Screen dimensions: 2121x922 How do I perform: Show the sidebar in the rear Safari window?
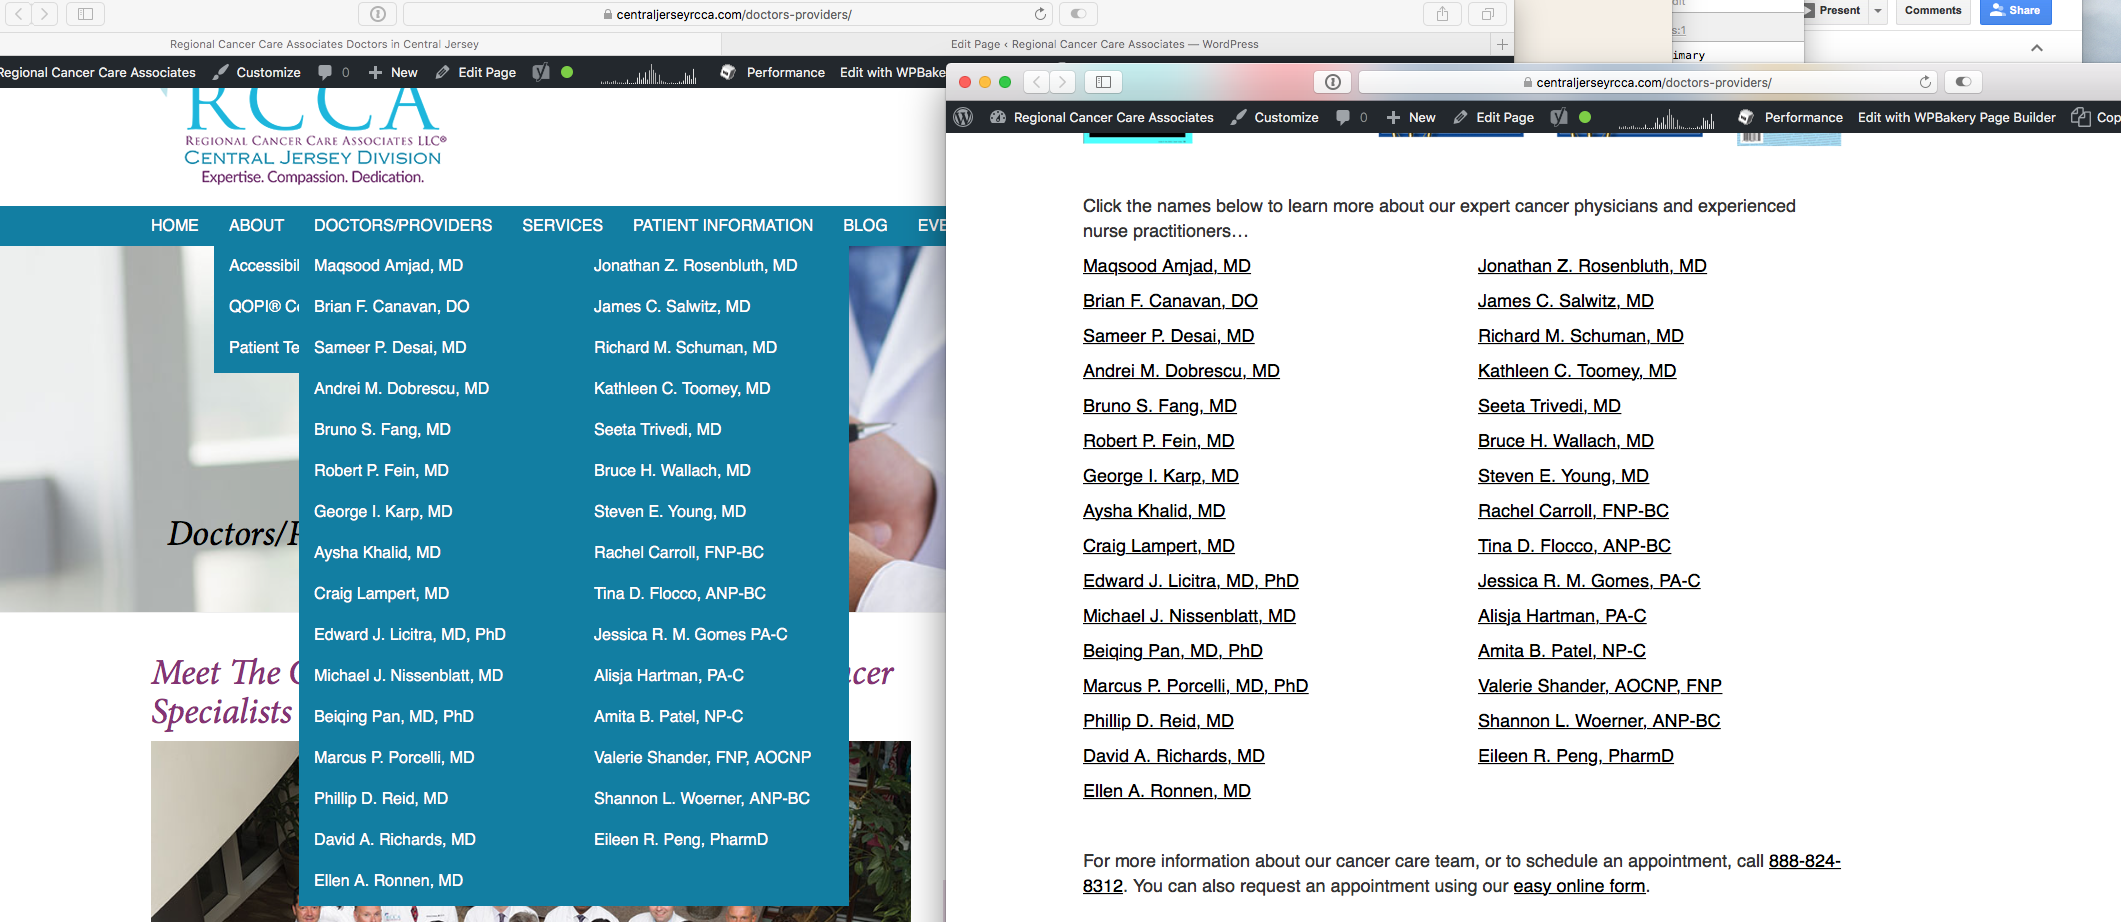86,14
